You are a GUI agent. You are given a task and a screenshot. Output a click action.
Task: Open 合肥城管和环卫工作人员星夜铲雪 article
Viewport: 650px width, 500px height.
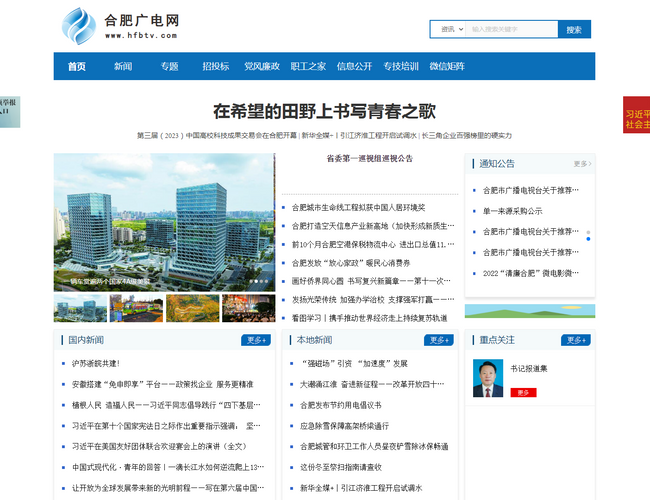click(374, 447)
